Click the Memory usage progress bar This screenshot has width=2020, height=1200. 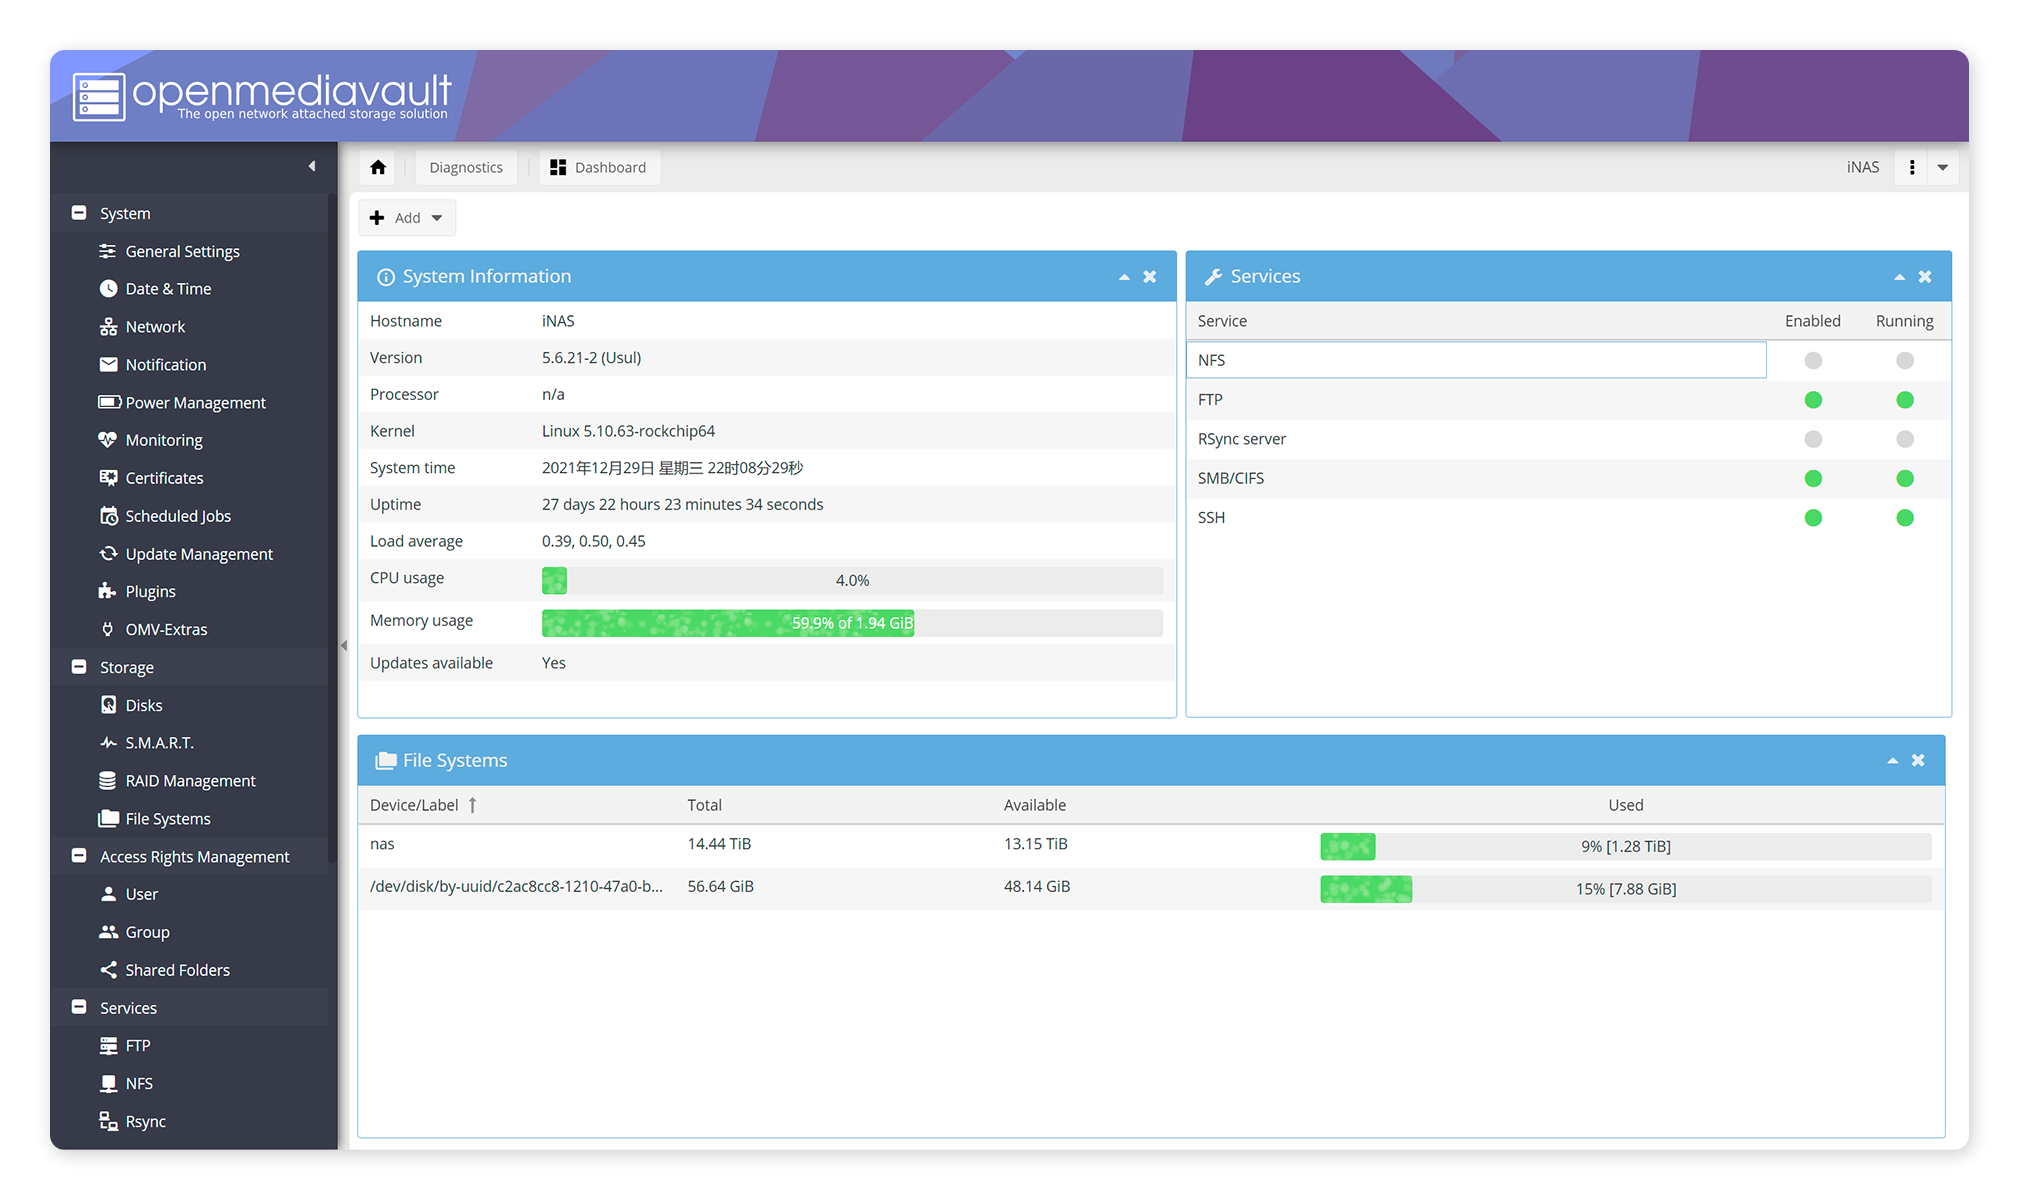(852, 623)
